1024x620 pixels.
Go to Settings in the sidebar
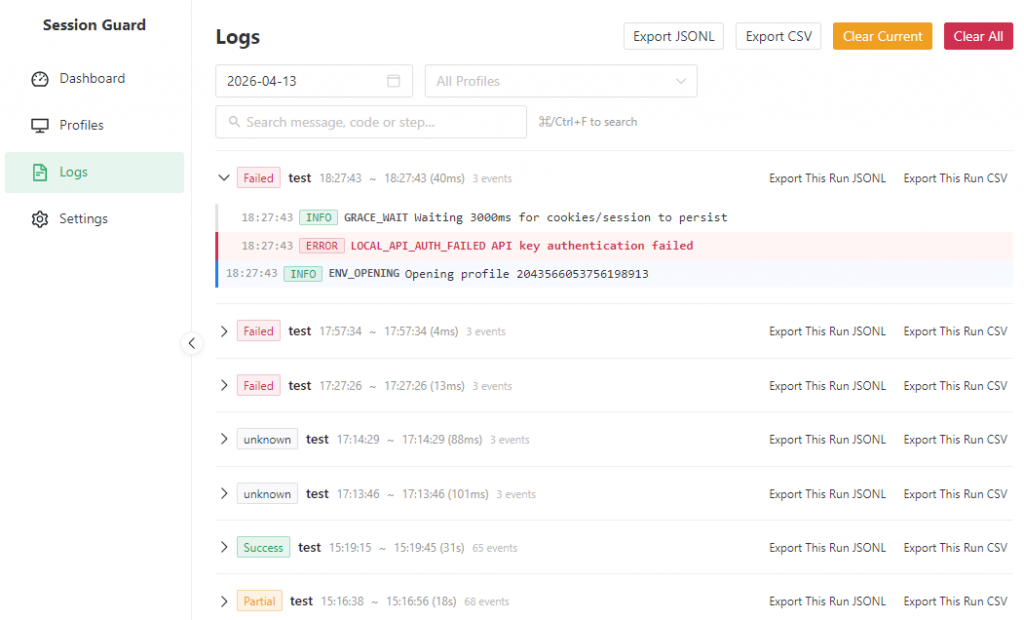[83, 219]
